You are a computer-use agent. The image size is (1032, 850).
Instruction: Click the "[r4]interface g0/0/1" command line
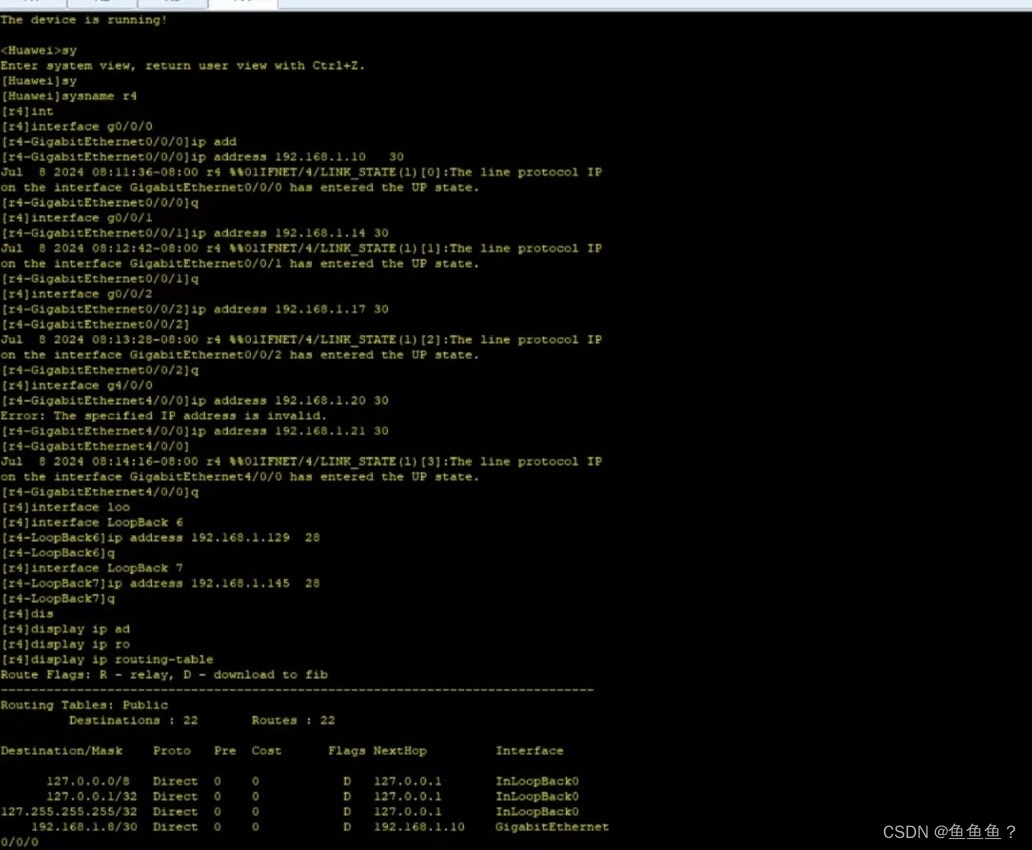77,217
